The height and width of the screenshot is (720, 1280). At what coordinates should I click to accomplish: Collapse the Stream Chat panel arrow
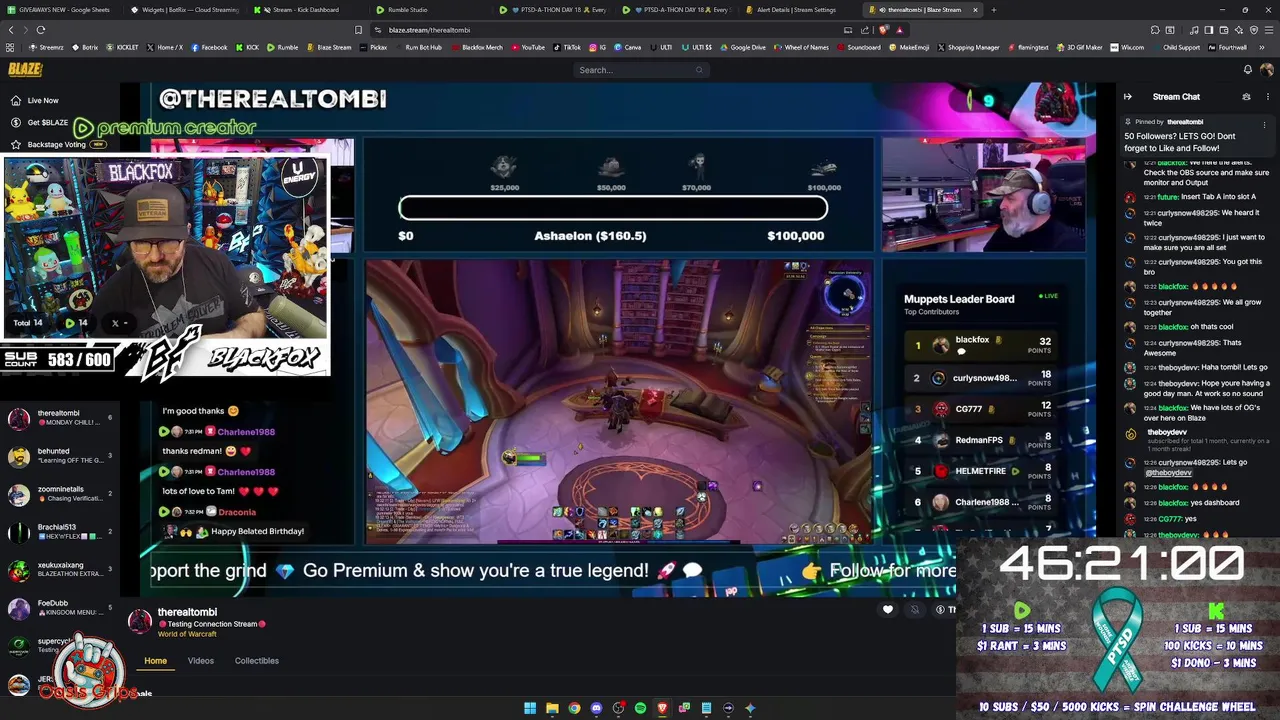click(1128, 97)
